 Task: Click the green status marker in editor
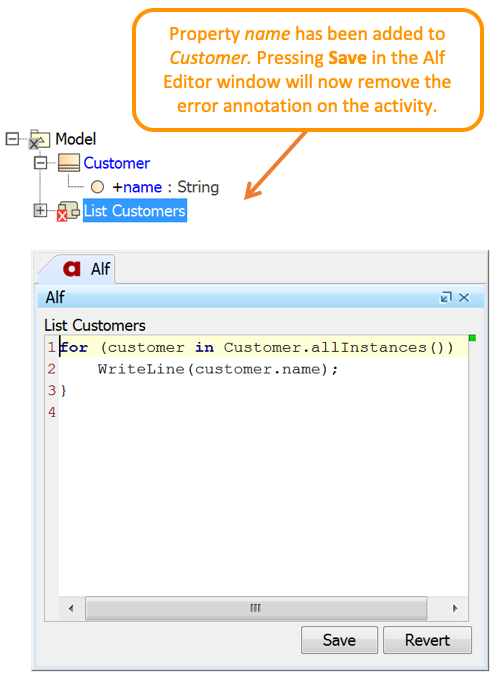(x=473, y=338)
